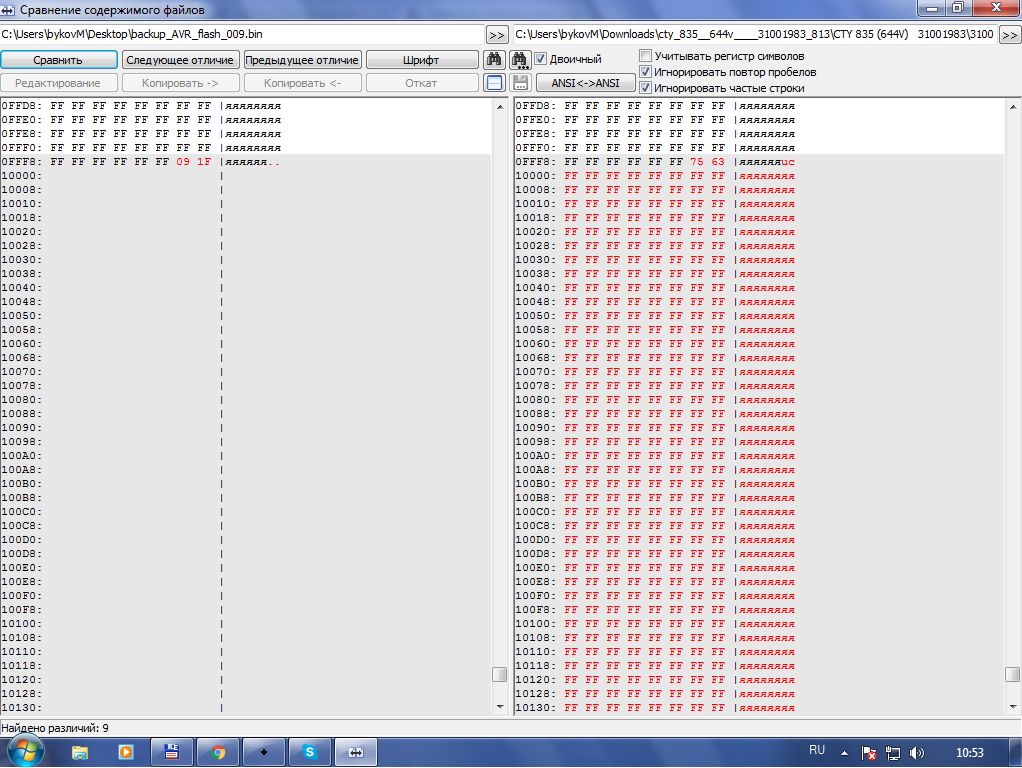Screen dimensions: 1022x768
Task: Click the binoculars Find icon
Action: 494,60
